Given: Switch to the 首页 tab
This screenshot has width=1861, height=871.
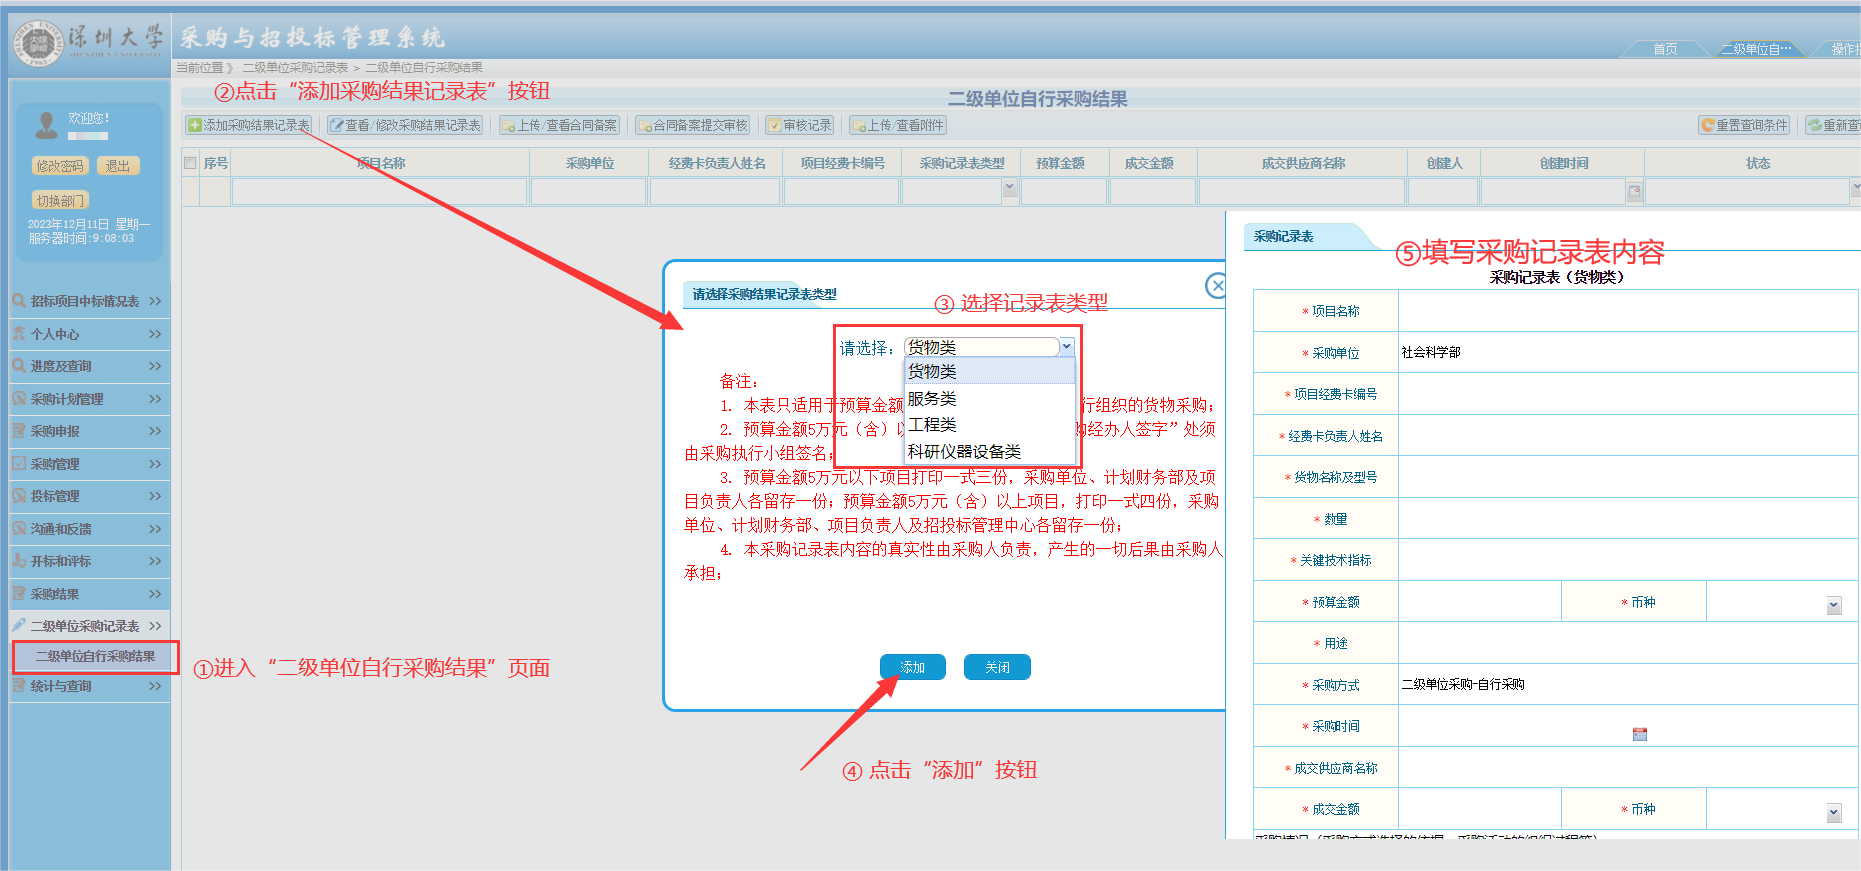Looking at the screenshot, I should [1664, 49].
